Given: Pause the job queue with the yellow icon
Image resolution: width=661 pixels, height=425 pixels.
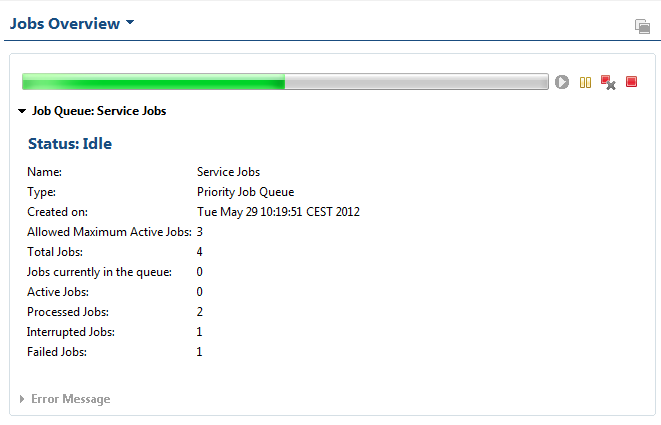Looking at the screenshot, I should pyautogui.click(x=586, y=82).
